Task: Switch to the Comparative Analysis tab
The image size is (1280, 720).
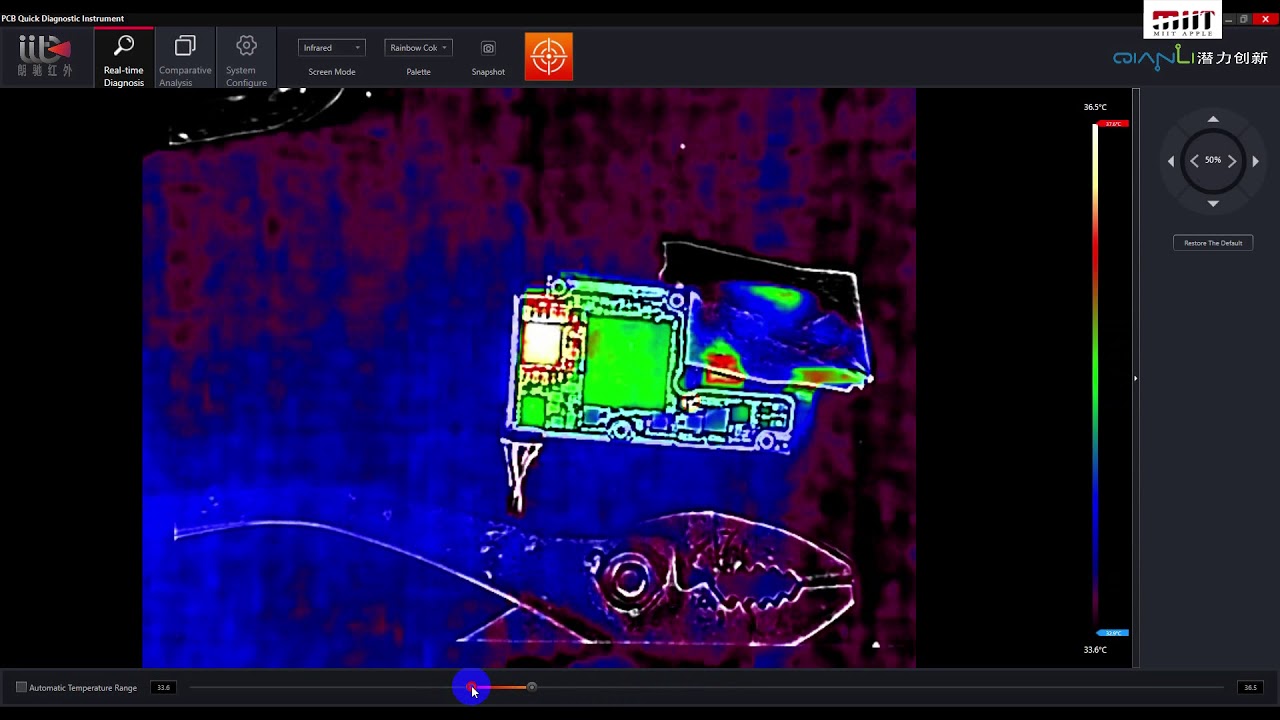Action: pos(185,59)
